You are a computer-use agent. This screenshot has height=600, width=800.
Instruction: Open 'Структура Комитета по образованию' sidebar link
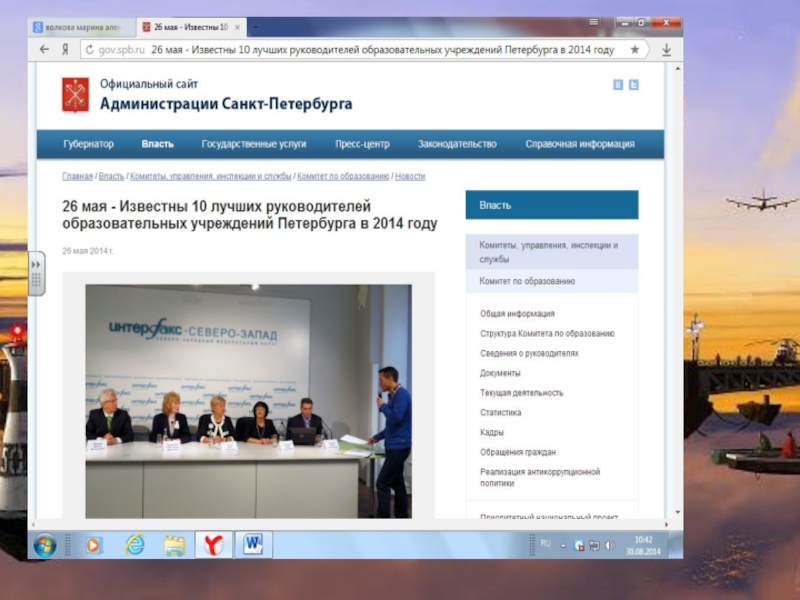[546, 333]
